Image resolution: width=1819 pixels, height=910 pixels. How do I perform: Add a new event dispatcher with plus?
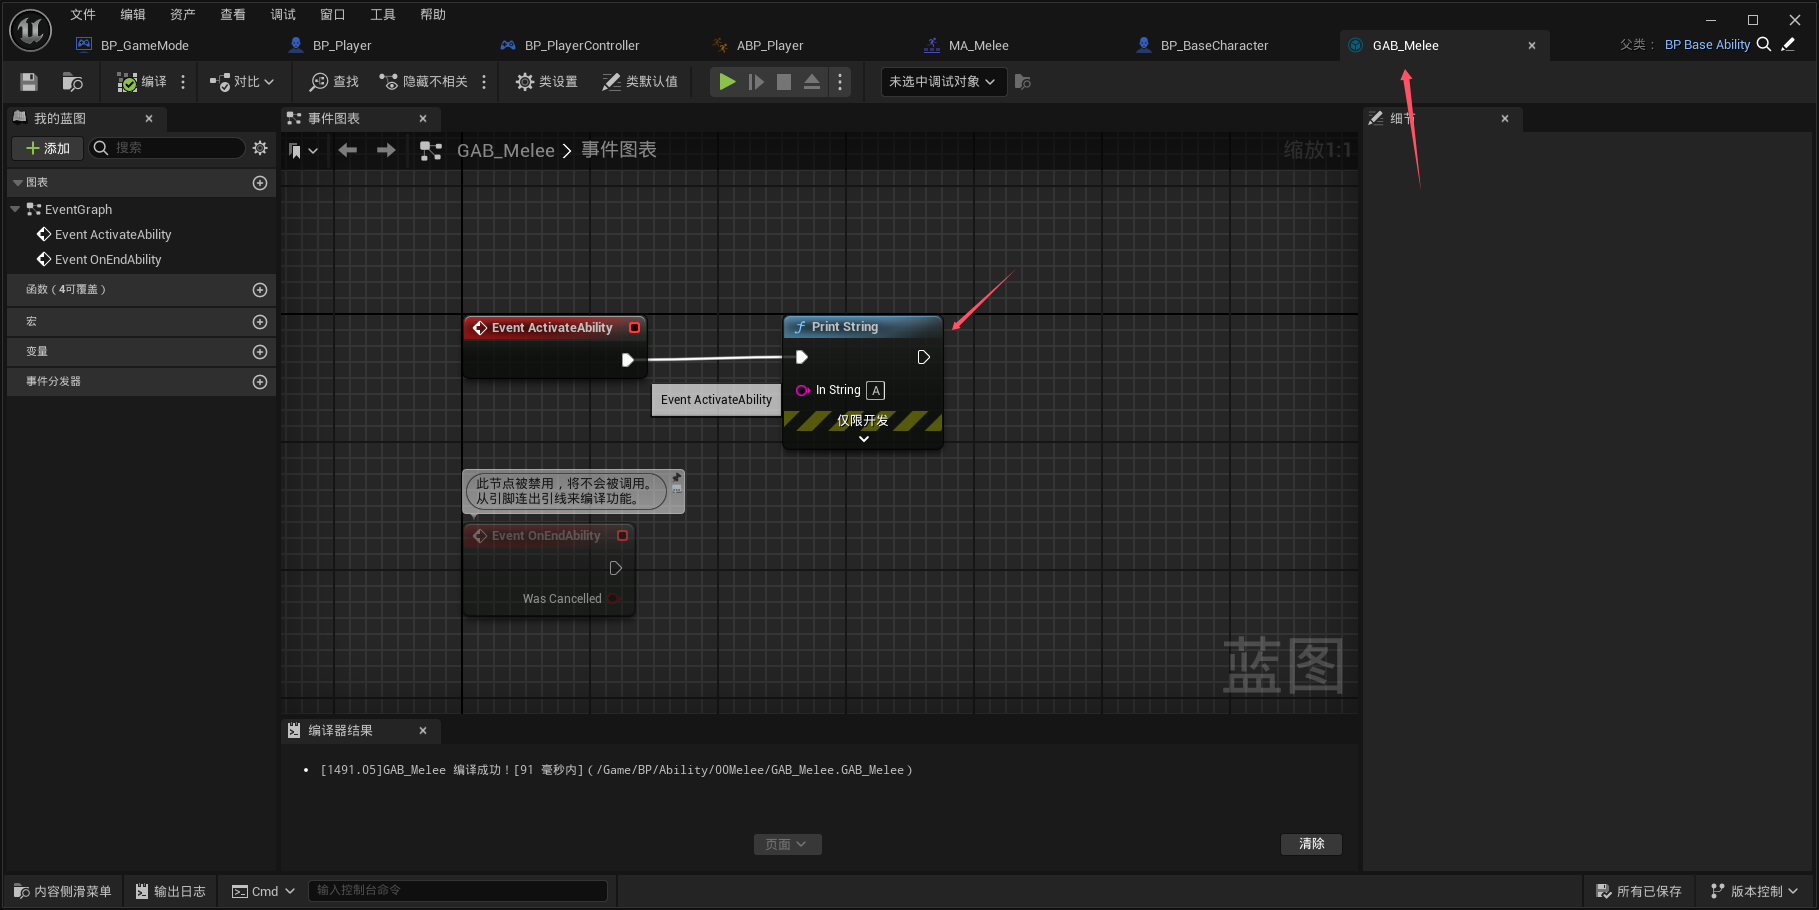click(x=260, y=382)
